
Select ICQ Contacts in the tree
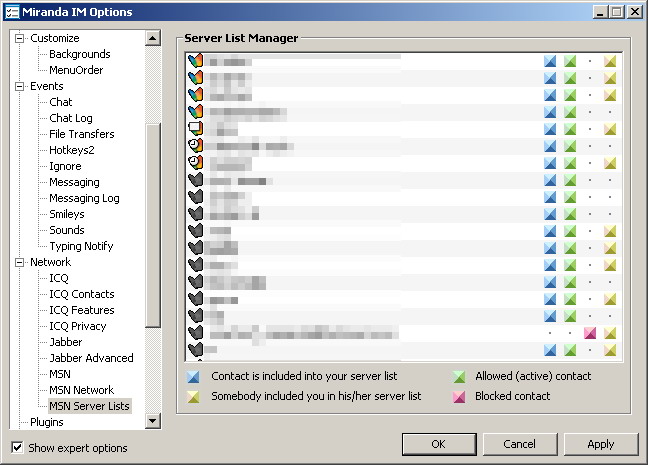click(82, 294)
